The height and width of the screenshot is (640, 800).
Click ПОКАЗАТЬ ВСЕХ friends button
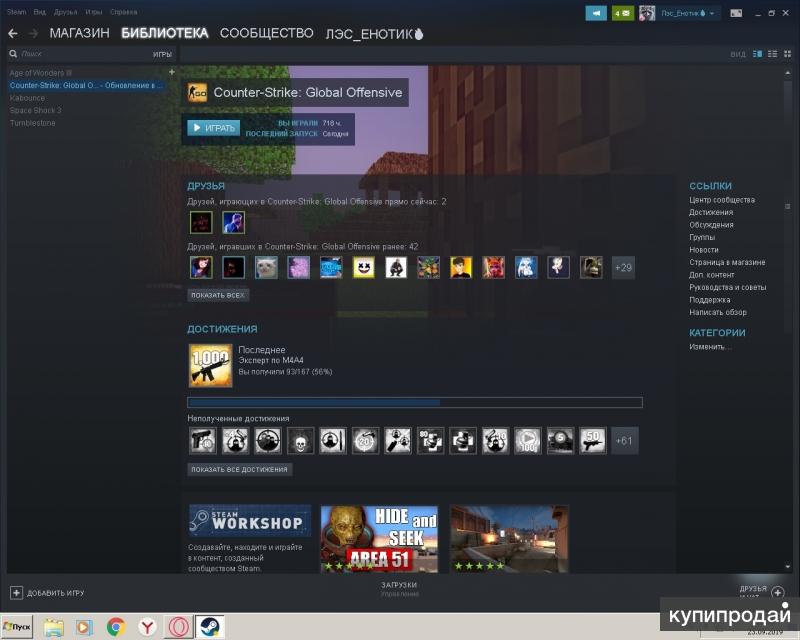[218, 295]
